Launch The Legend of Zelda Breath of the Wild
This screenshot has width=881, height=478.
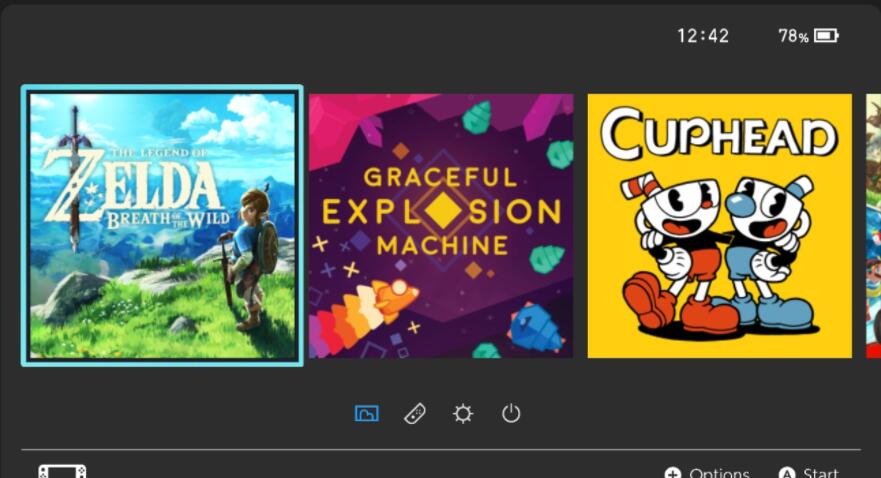pyautogui.click(x=162, y=226)
